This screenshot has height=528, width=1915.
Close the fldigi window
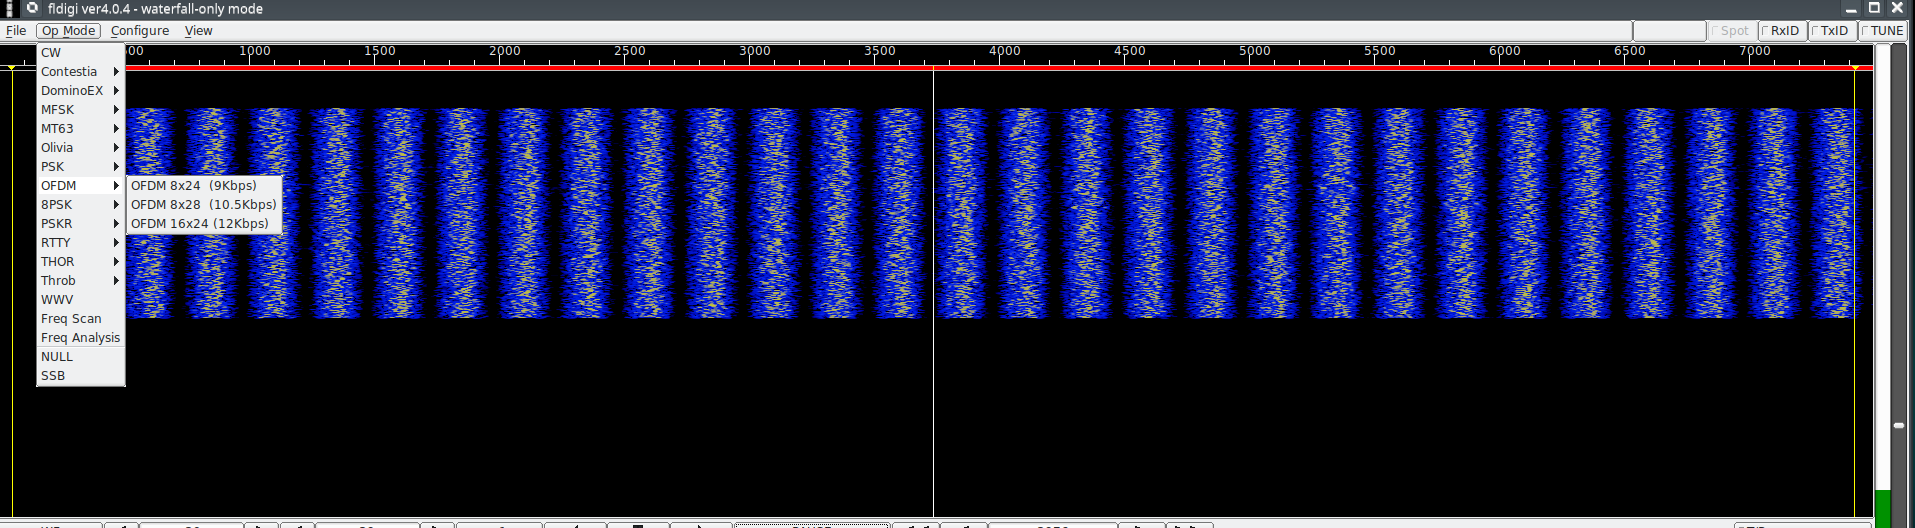1898,8
